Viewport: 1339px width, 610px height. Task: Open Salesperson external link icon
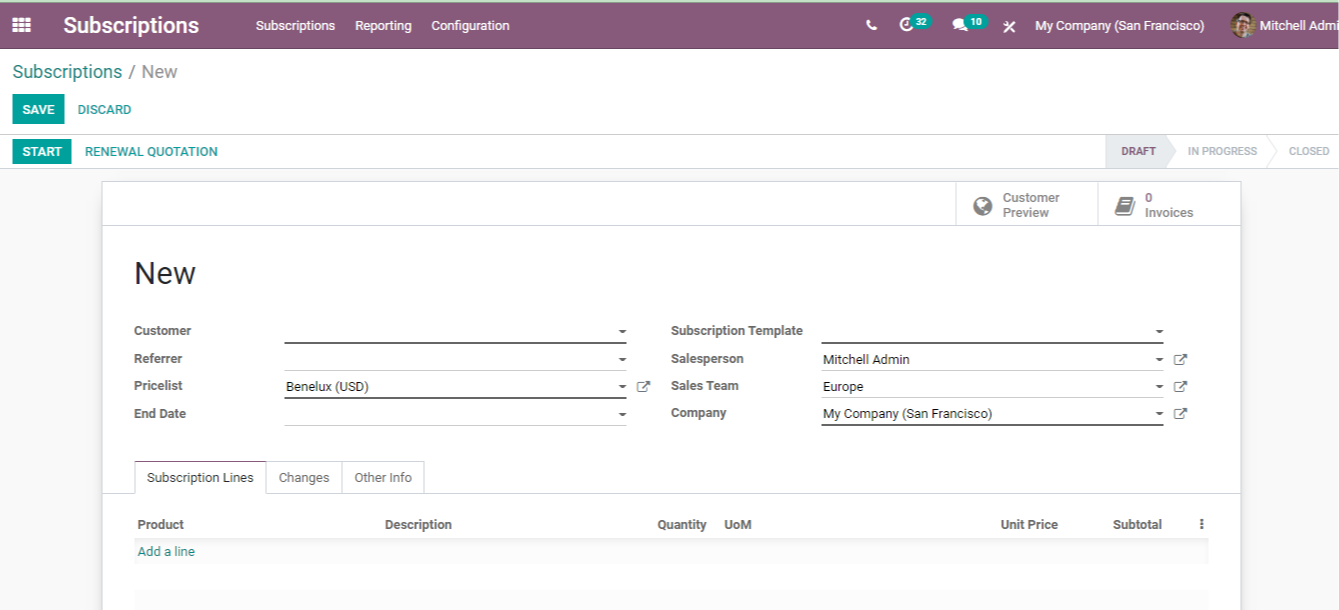click(x=1180, y=359)
